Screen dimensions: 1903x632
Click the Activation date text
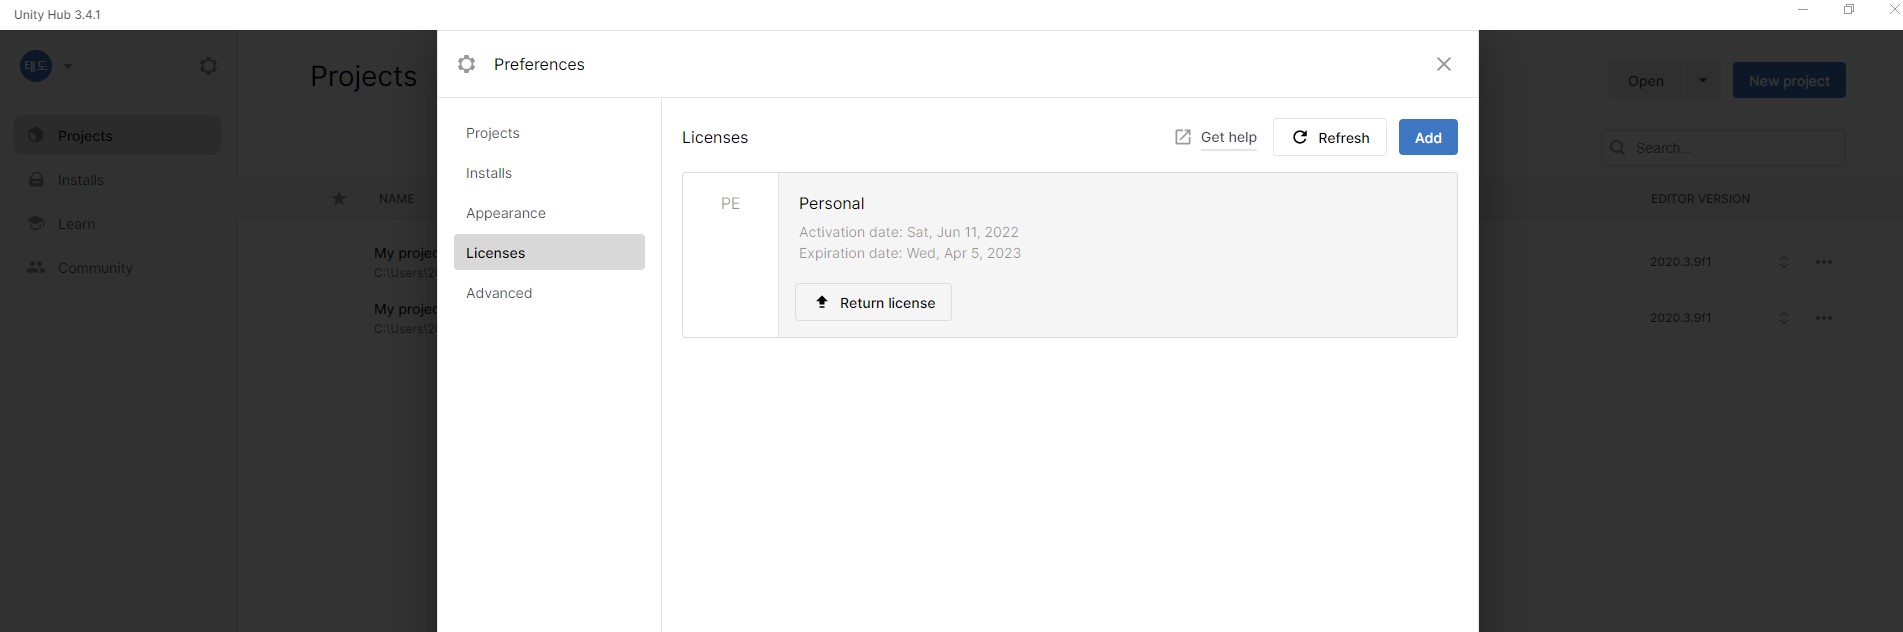[908, 232]
